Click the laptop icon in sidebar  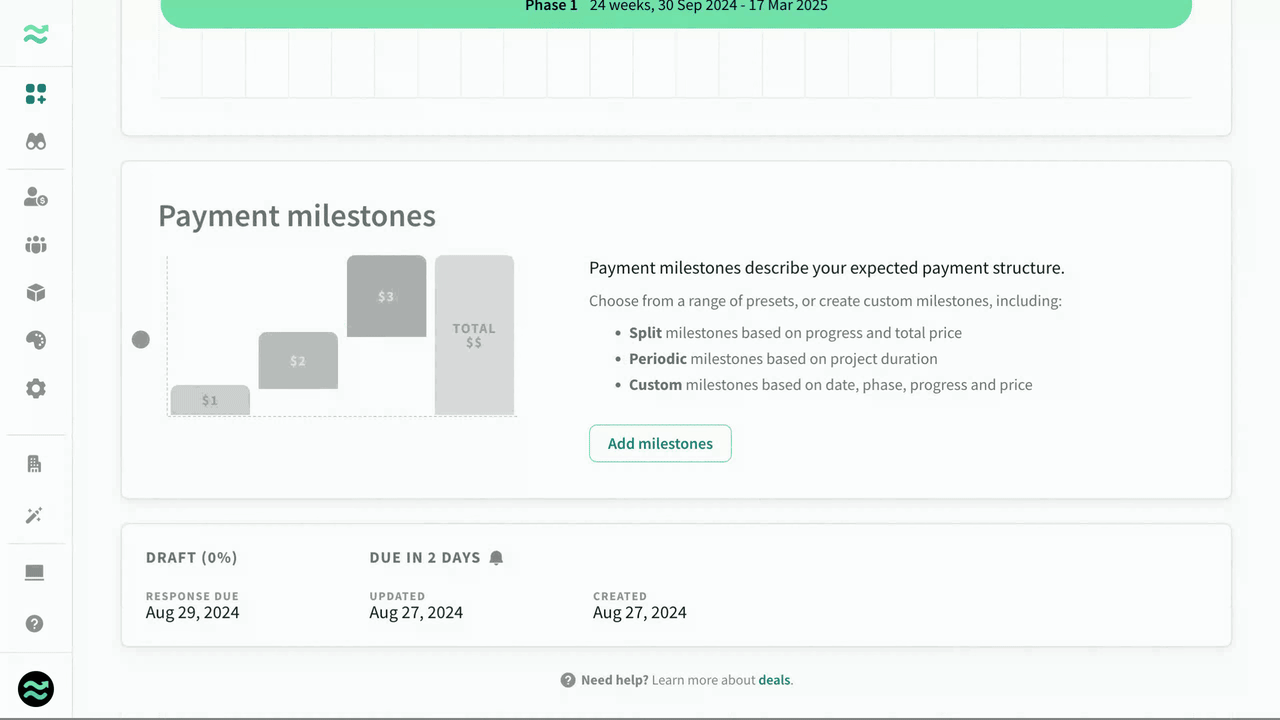[x=35, y=573]
